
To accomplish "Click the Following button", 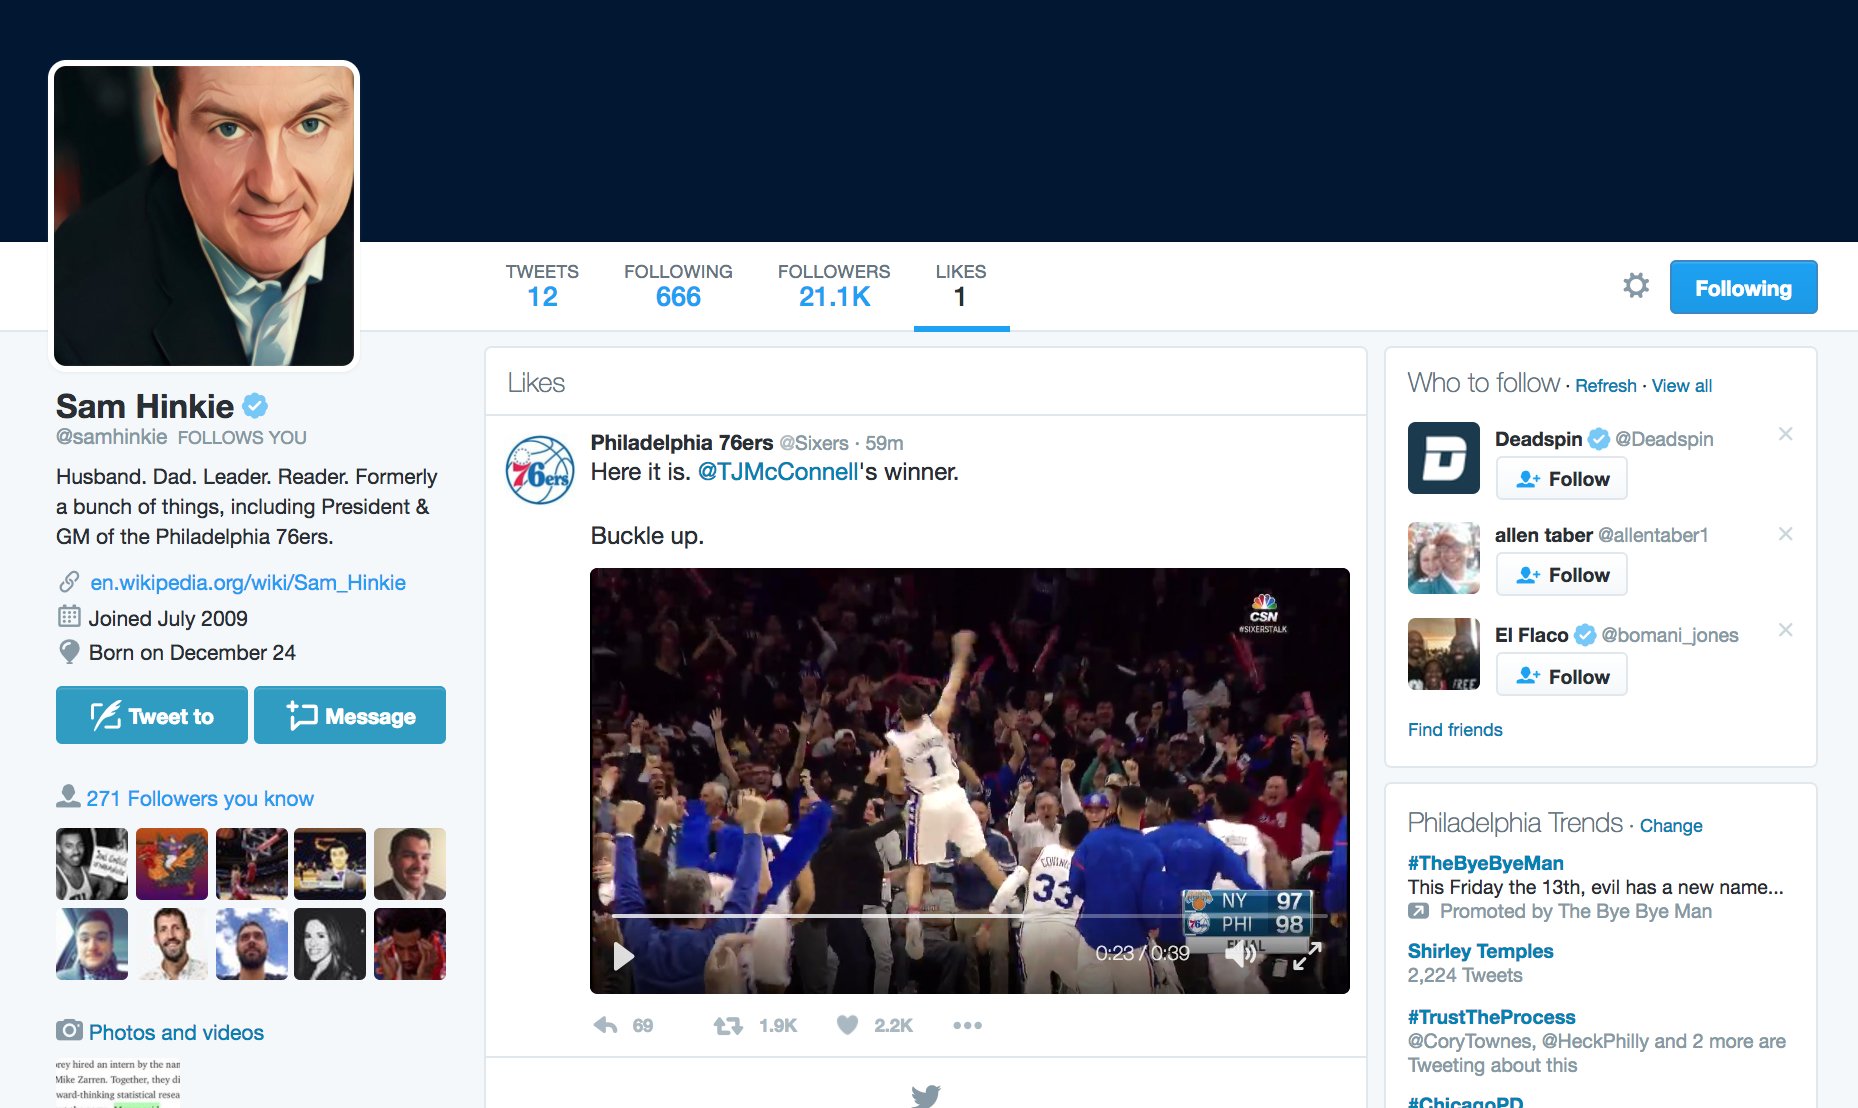I will (1743, 288).
